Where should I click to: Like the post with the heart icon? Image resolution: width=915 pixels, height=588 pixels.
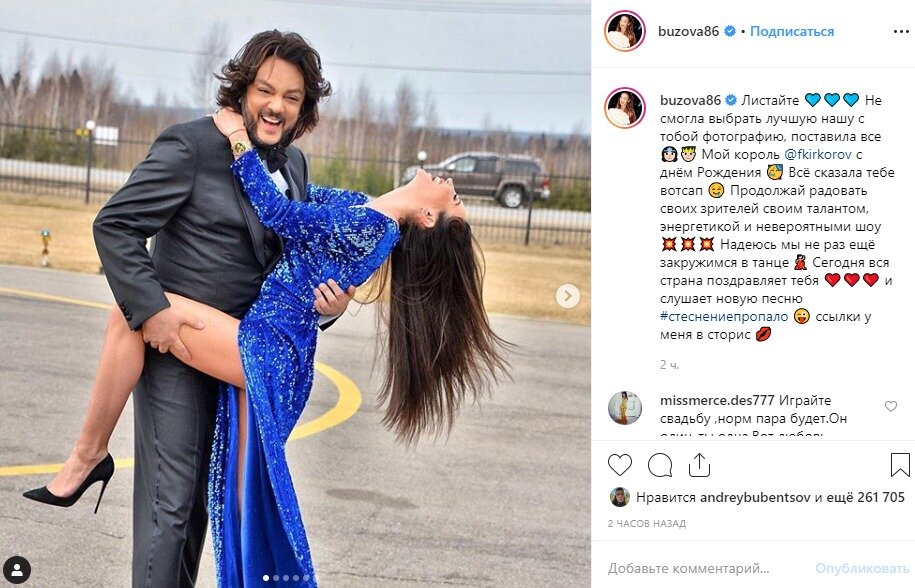[x=620, y=465]
